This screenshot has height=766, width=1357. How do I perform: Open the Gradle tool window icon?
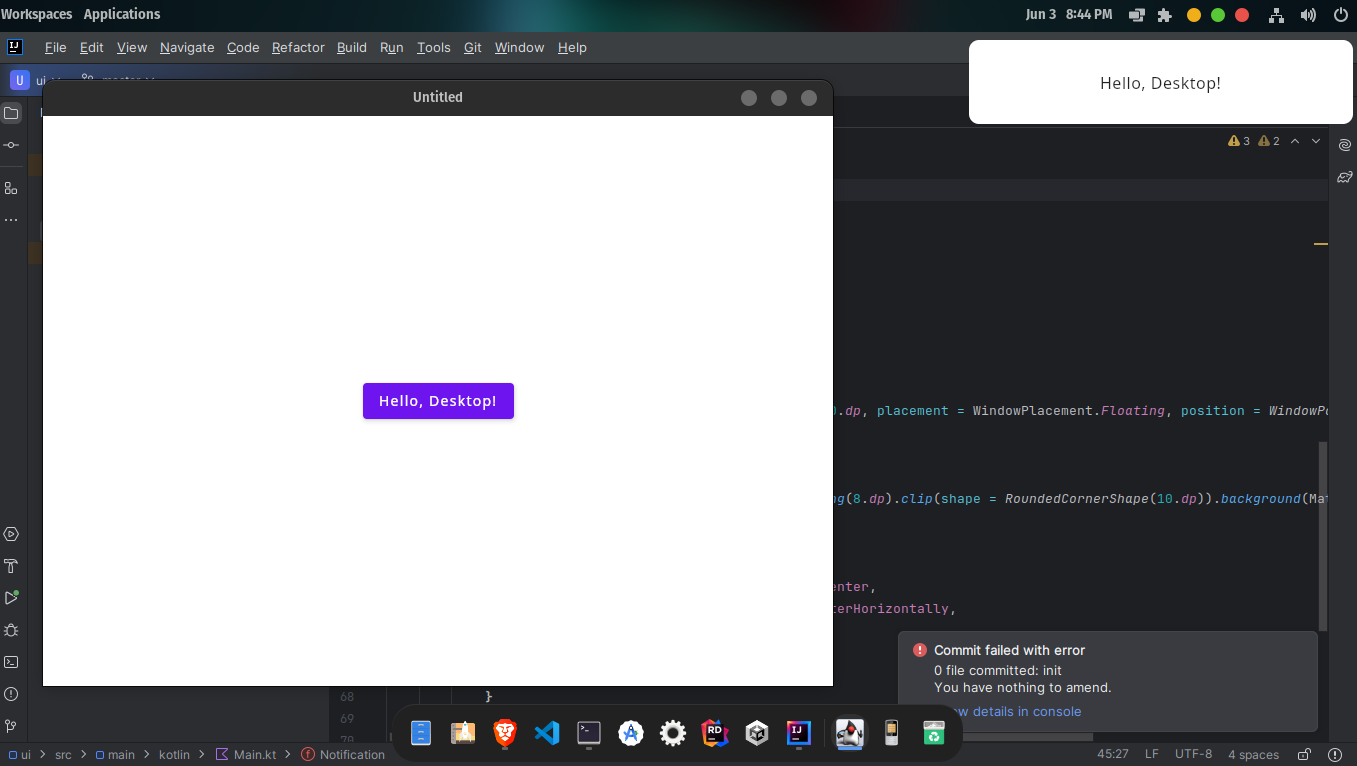click(1345, 177)
